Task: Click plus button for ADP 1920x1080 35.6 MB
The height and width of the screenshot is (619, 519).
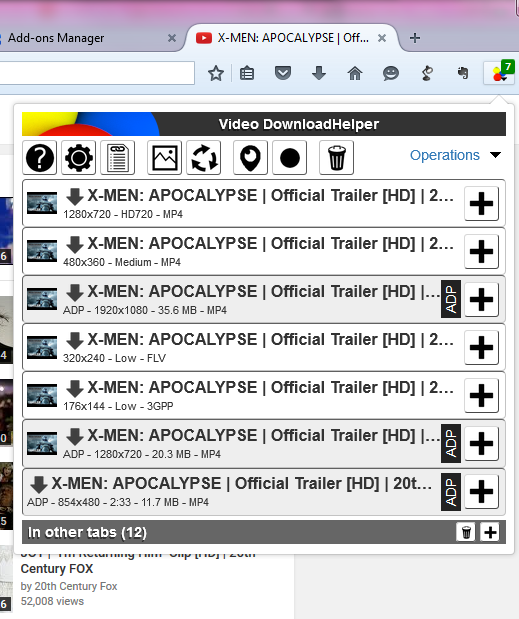Action: [x=482, y=299]
